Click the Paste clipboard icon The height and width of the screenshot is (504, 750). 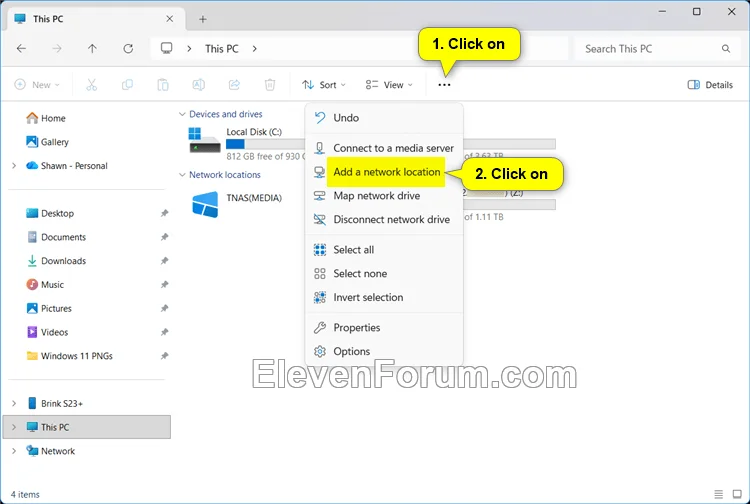point(163,85)
